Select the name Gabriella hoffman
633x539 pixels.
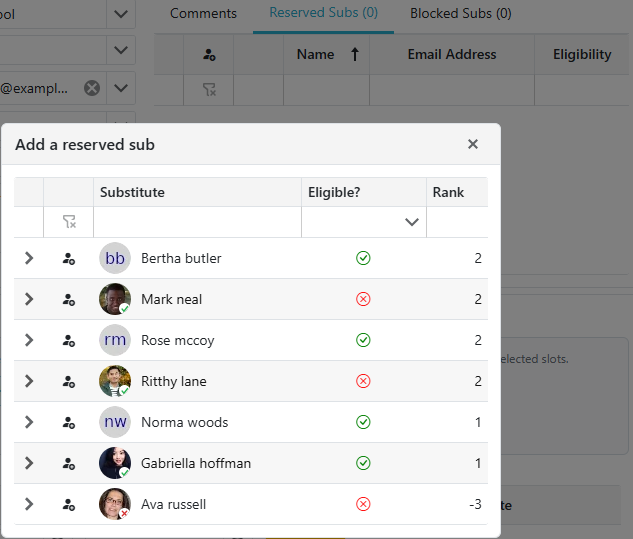pyautogui.click(x=196, y=463)
